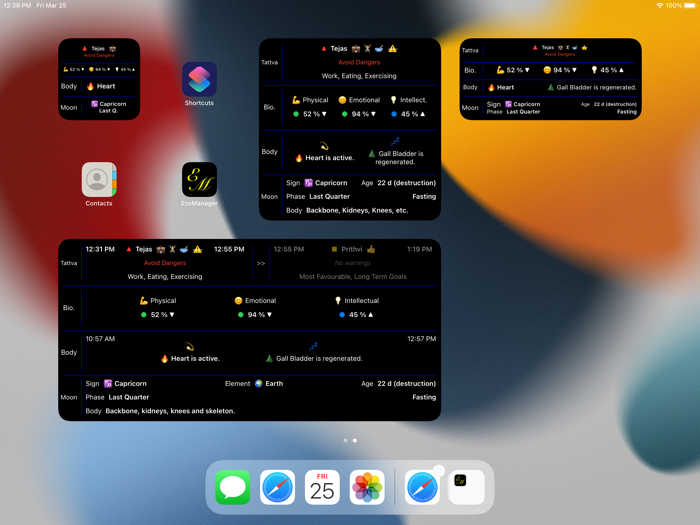The image size is (700, 525).
Task: Tap 'Intellectual' label in large widget
Action: point(362,300)
